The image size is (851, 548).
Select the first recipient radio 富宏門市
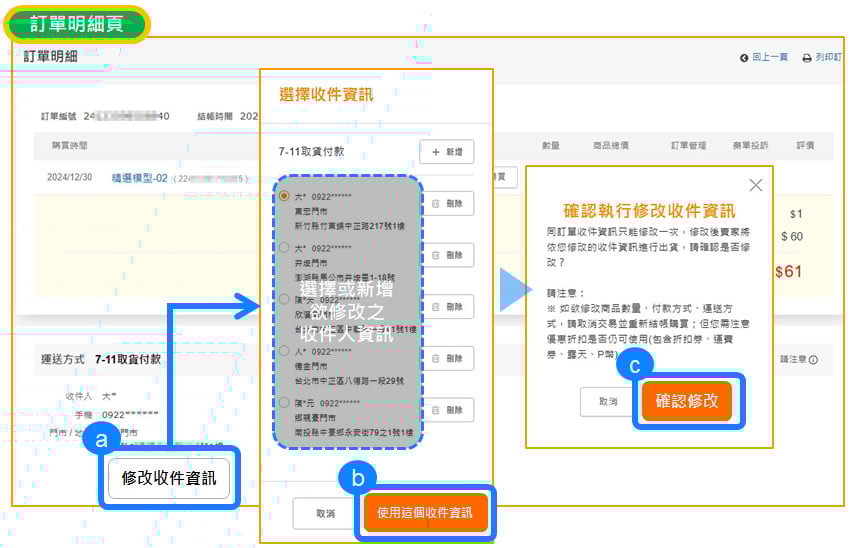tap(285, 196)
